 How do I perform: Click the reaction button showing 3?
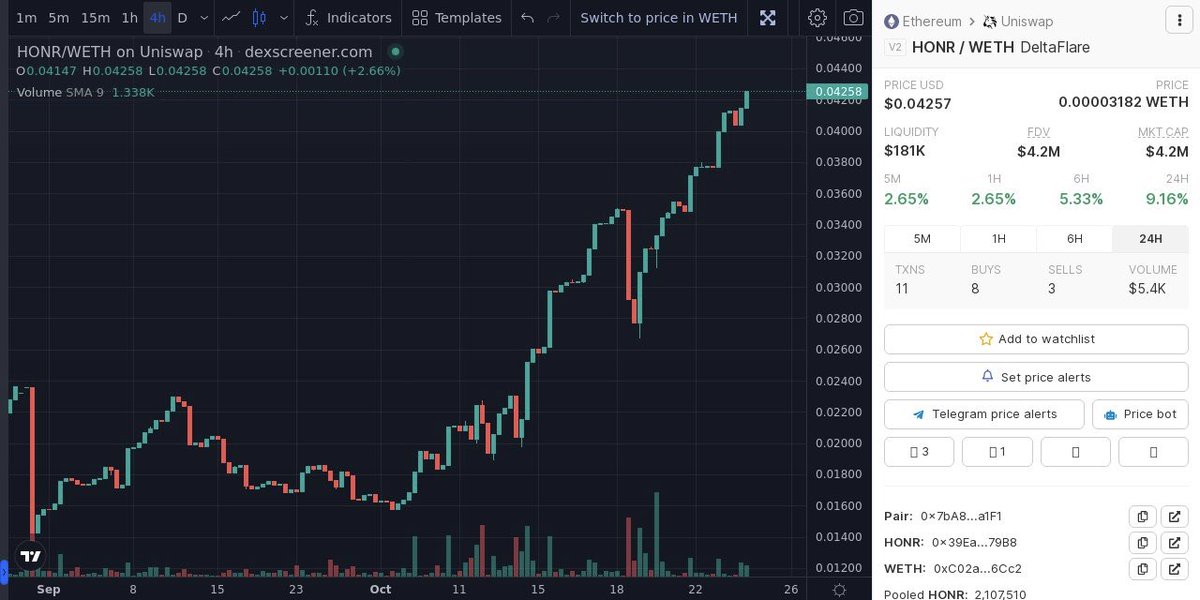point(919,452)
